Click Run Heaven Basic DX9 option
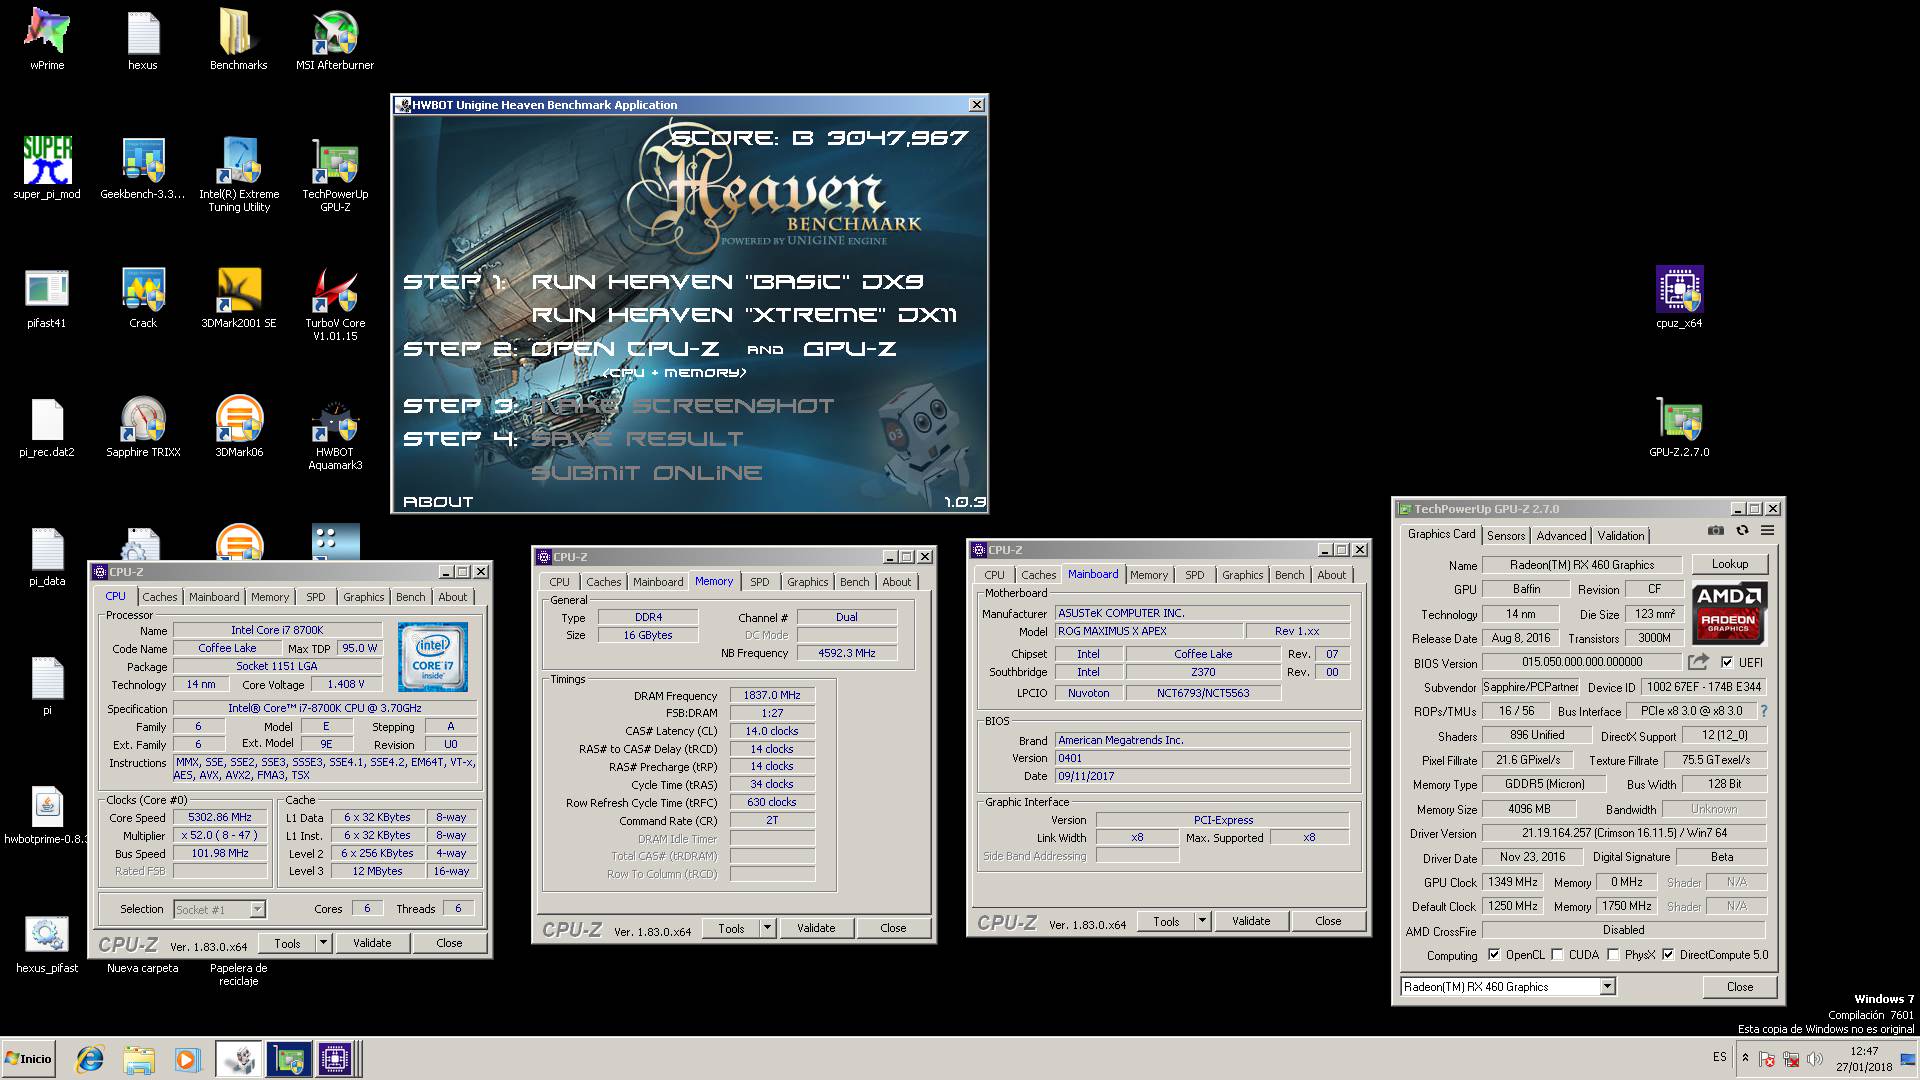Image resolution: width=1920 pixels, height=1080 pixels. point(727,282)
